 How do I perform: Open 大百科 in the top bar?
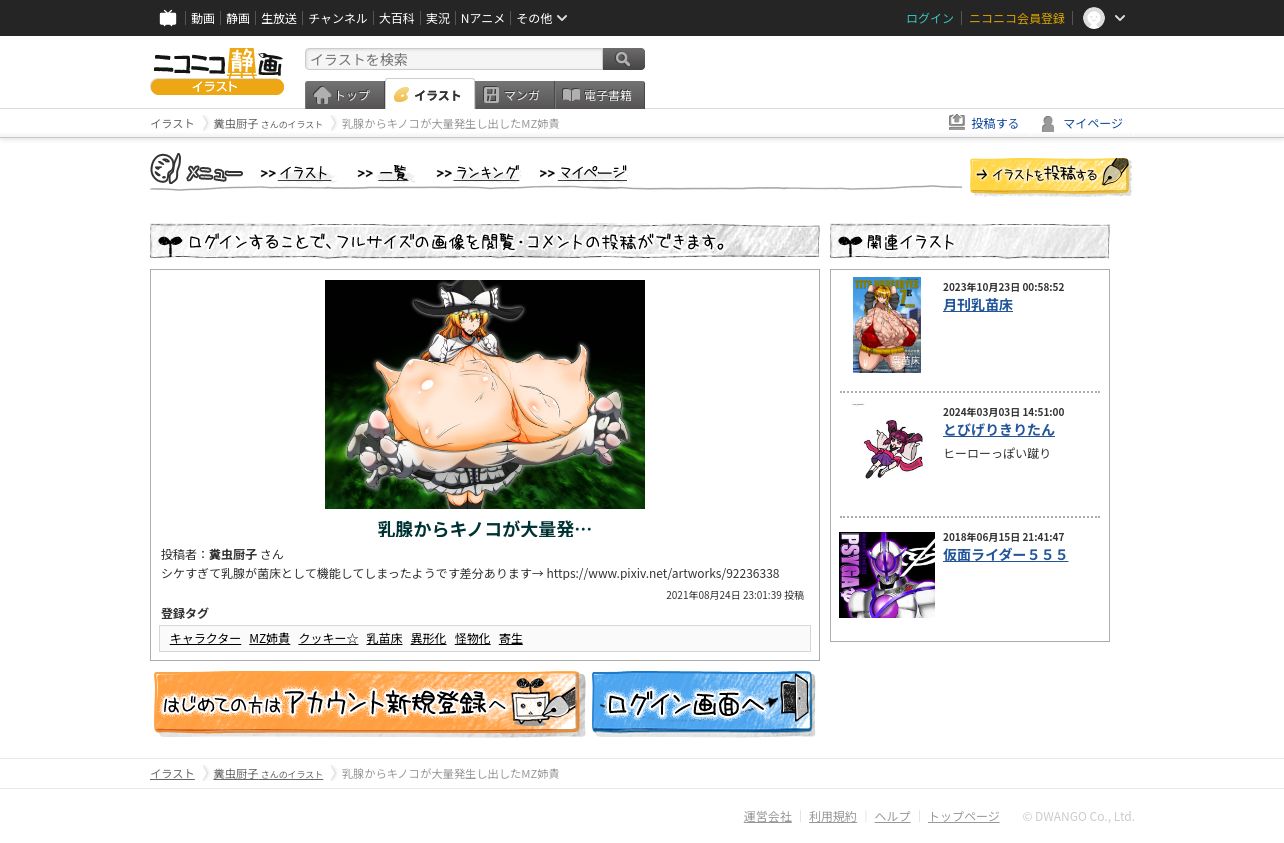point(396,18)
